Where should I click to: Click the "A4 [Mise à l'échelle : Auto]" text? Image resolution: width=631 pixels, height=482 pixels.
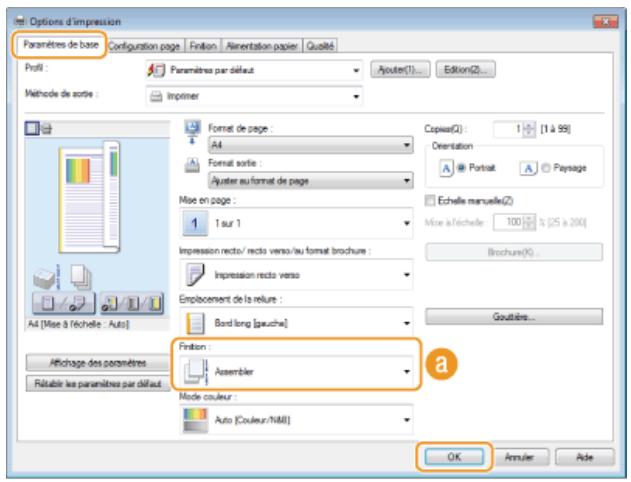78,324
